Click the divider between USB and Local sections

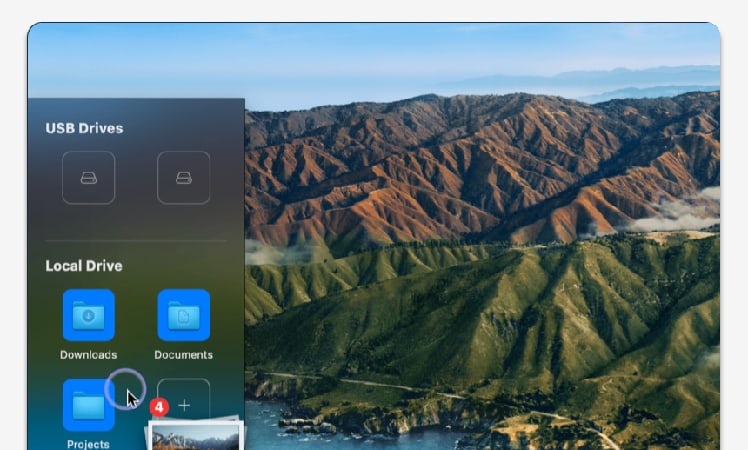[136, 241]
